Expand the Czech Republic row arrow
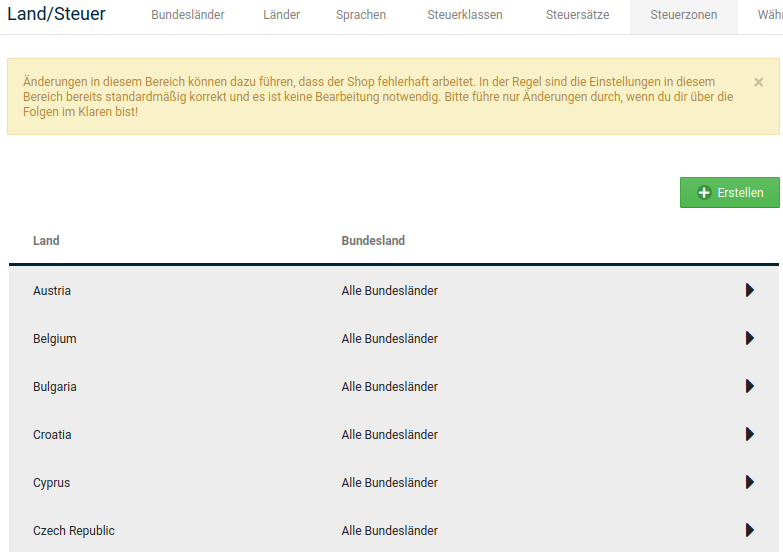This screenshot has width=783, height=552. click(x=750, y=530)
